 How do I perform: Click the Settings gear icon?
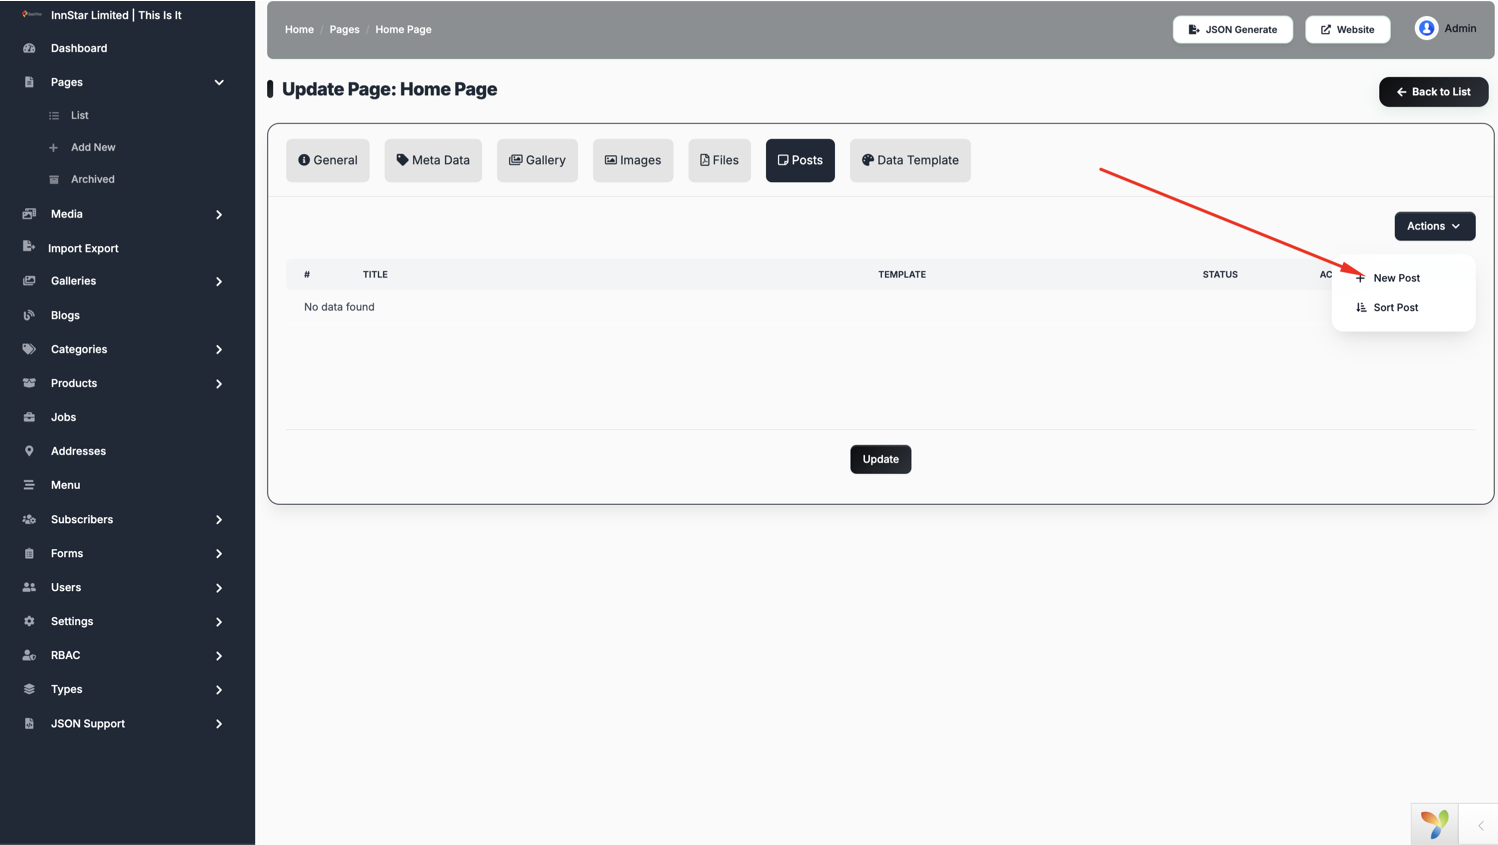click(x=29, y=621)
